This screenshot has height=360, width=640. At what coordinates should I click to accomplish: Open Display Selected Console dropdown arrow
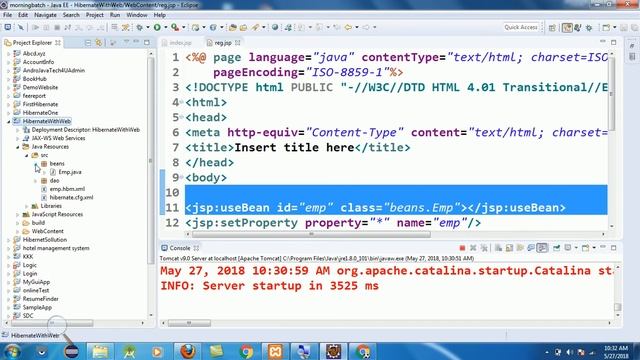[x=576, y=248]
